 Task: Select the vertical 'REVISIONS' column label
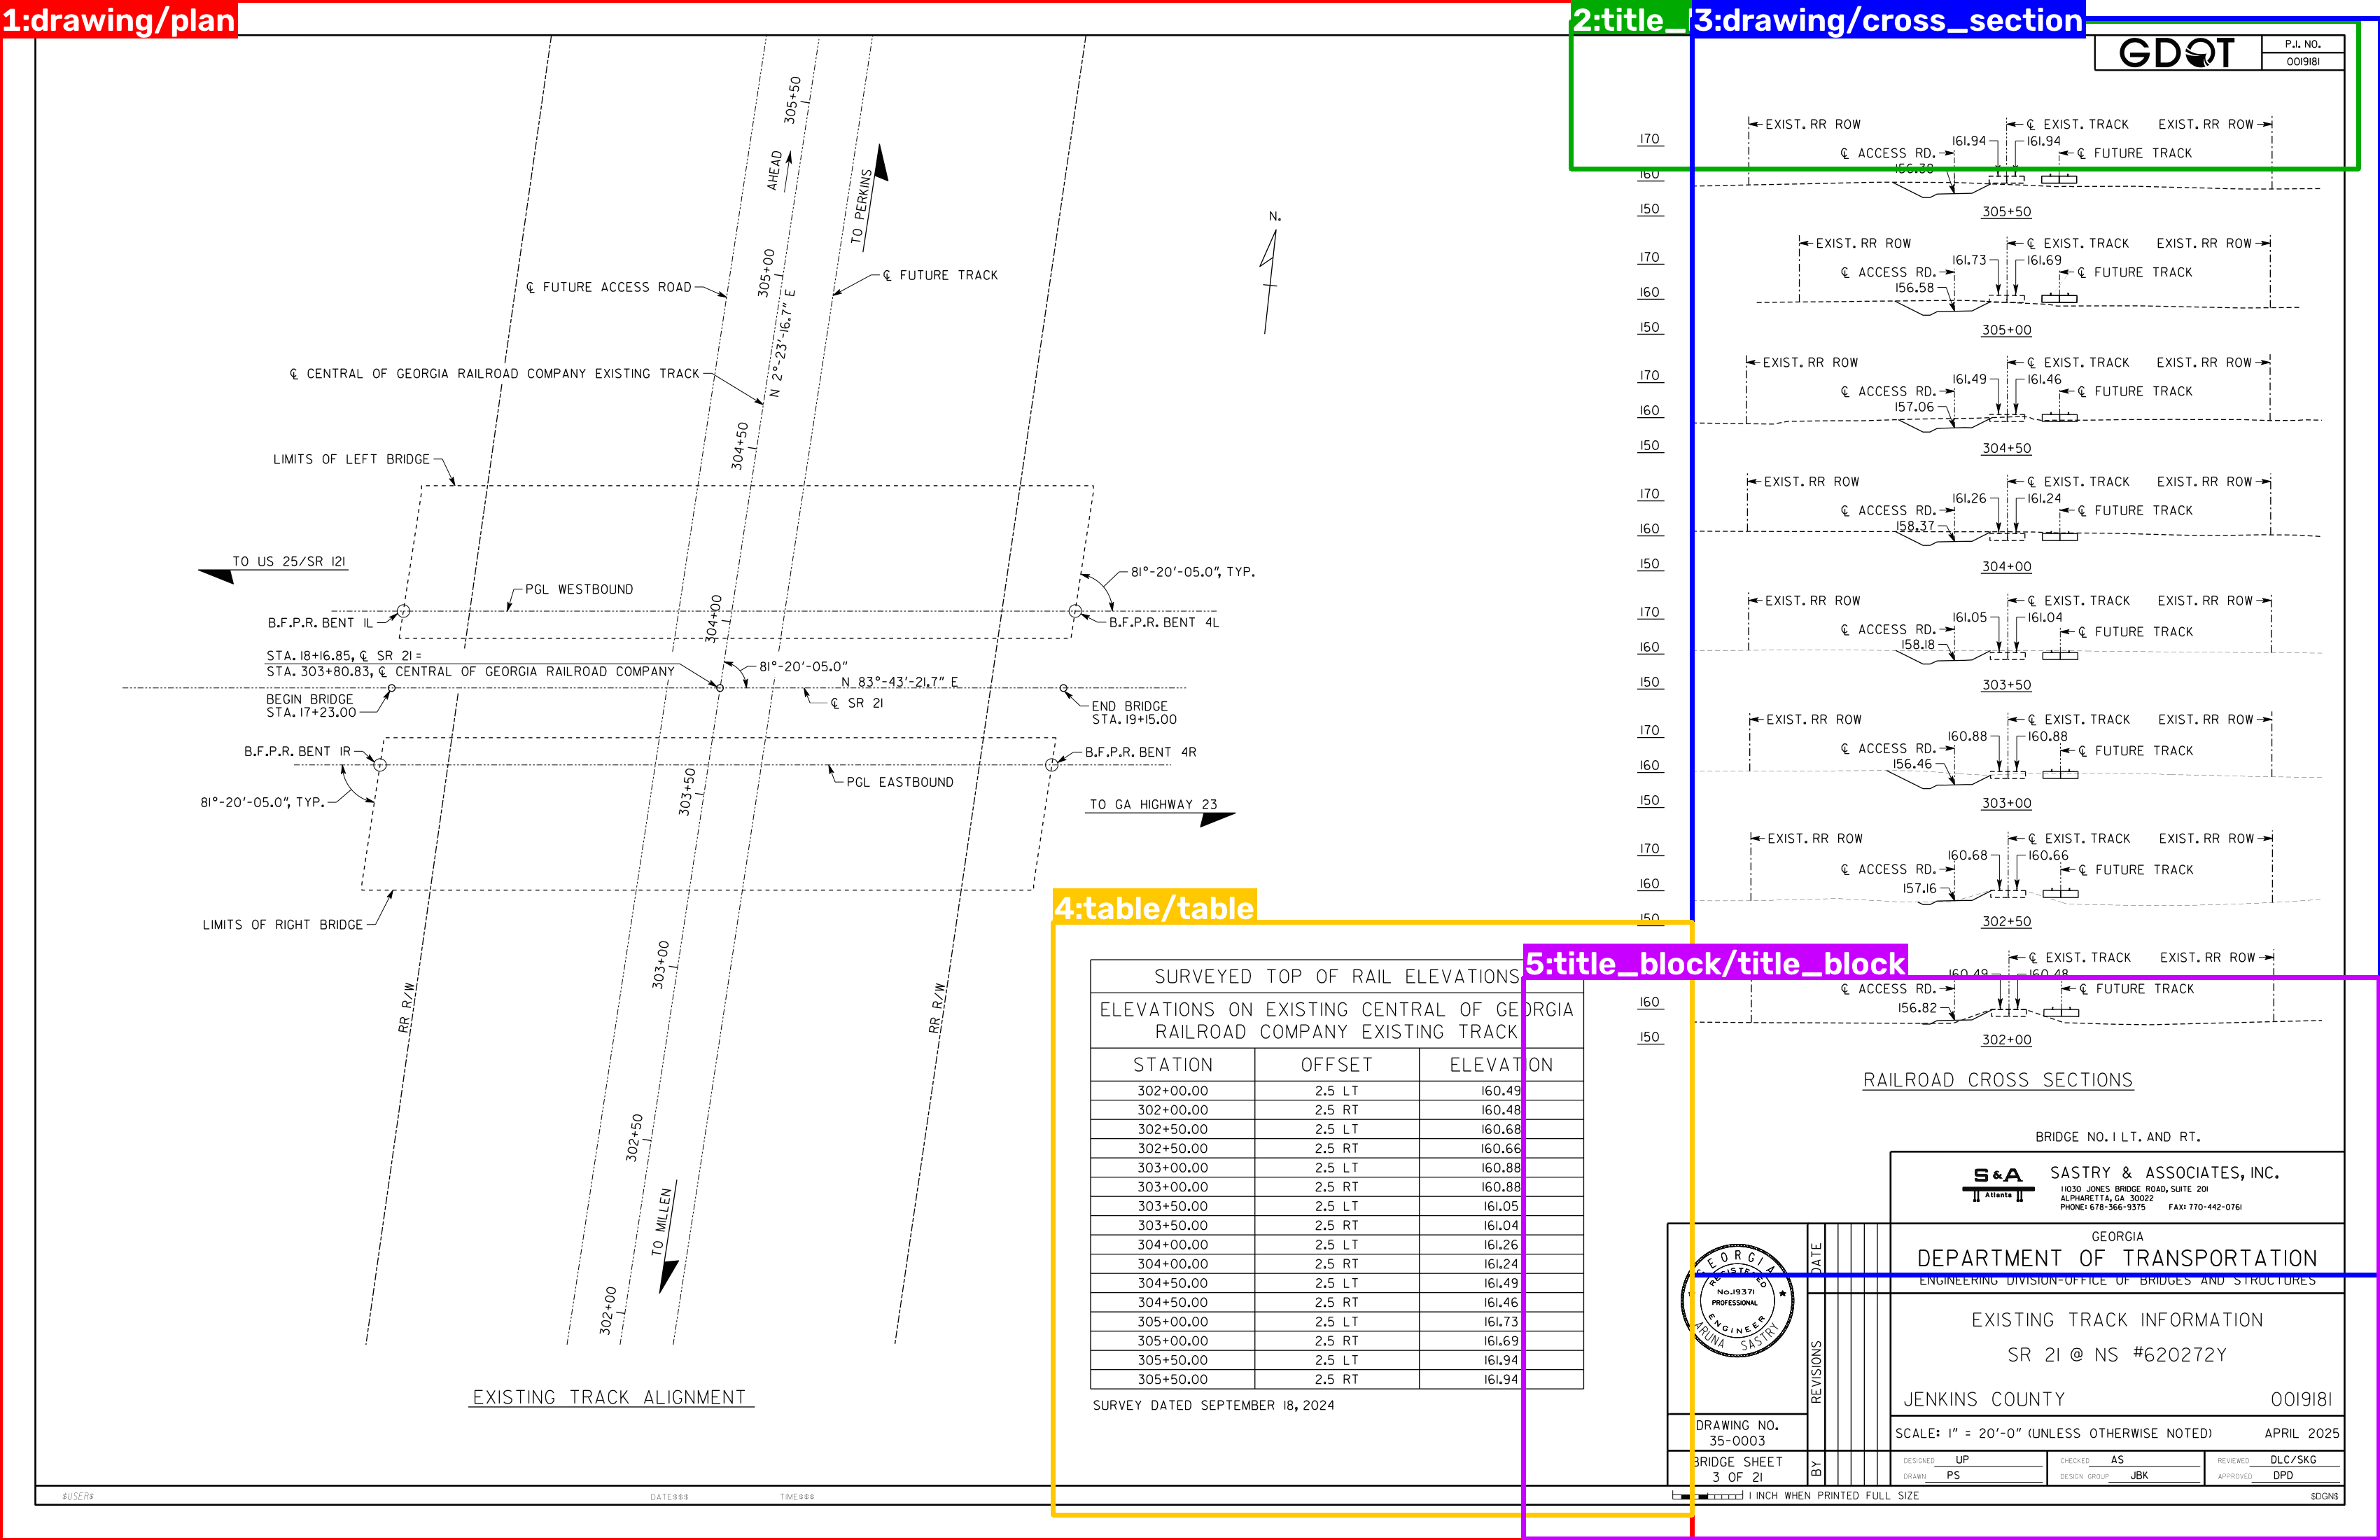point(1816,1371)
